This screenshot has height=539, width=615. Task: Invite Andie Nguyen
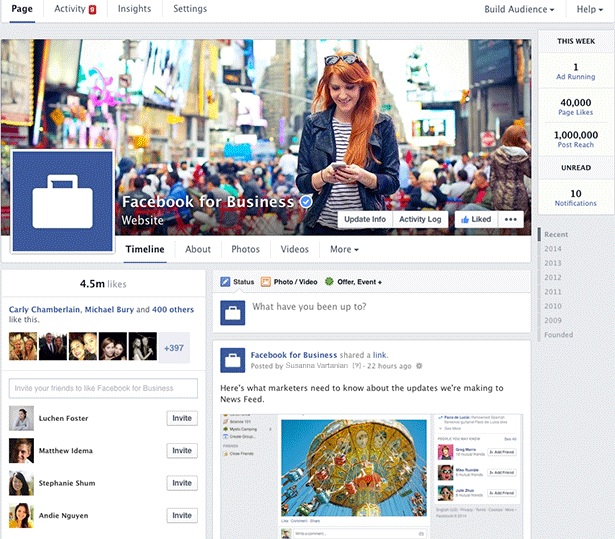coord(182,515)
